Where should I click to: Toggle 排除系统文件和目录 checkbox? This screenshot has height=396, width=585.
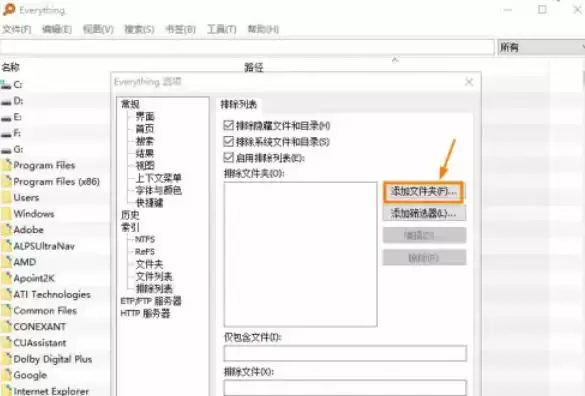click(228, 141)
